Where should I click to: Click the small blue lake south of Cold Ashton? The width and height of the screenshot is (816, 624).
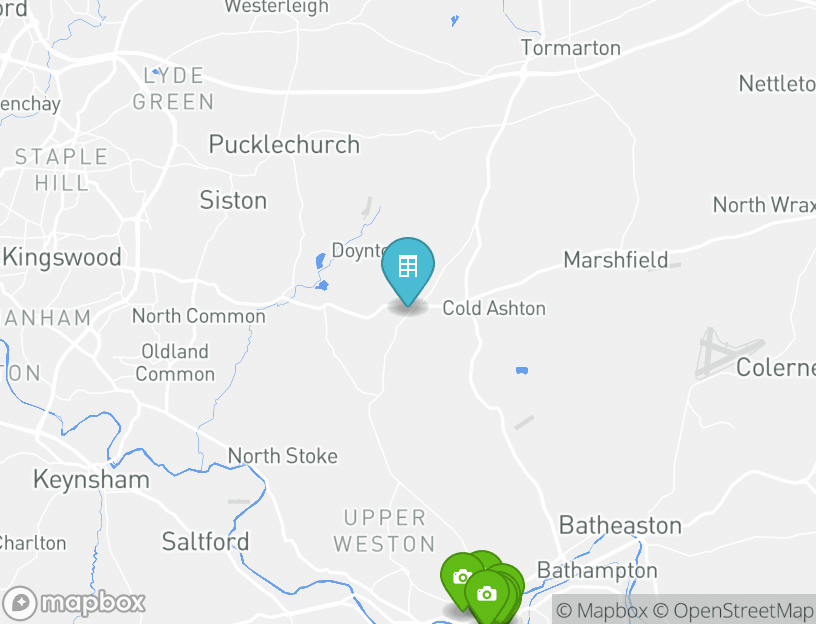[522, 371]
